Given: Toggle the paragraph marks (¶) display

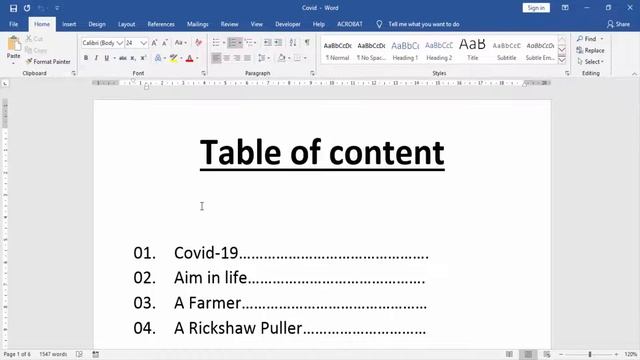Looking at the screenshot, I should [x=307, y=42].
